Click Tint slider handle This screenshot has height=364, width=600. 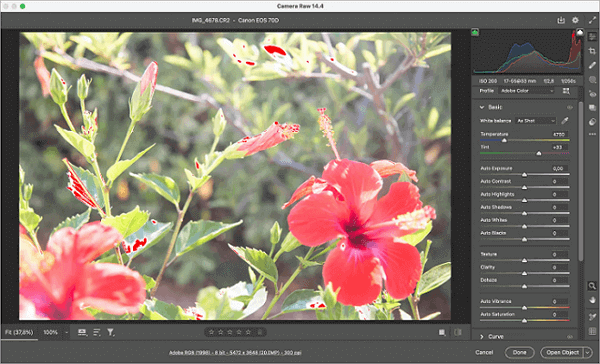tap(539, 153)
